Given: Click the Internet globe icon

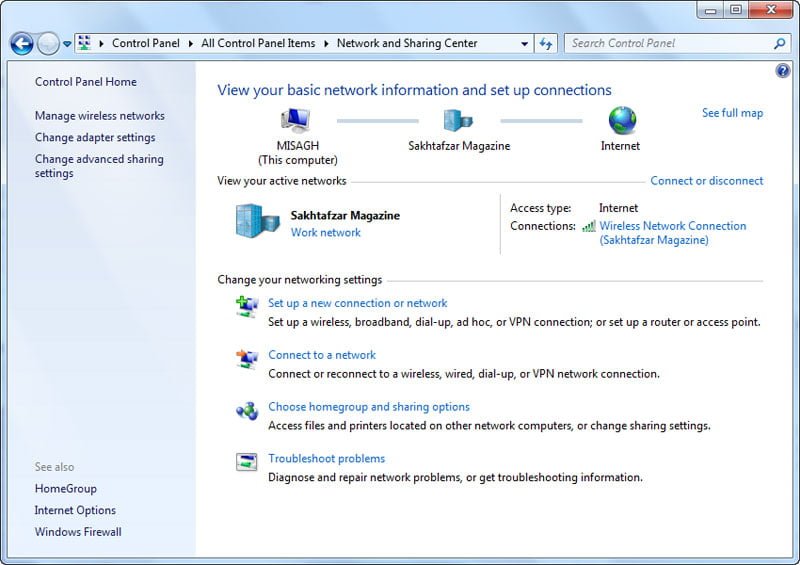Looking at the screenshot, I should pyautogui.click(x=621, y=121).
